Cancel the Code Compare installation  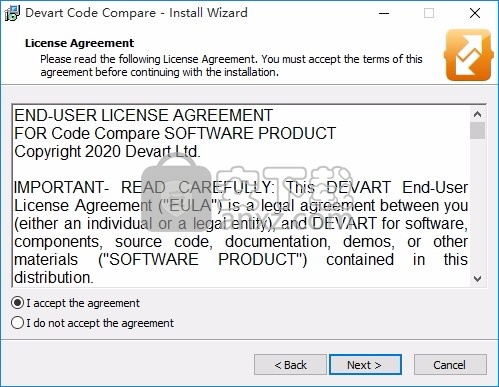(x=450, y=365)
